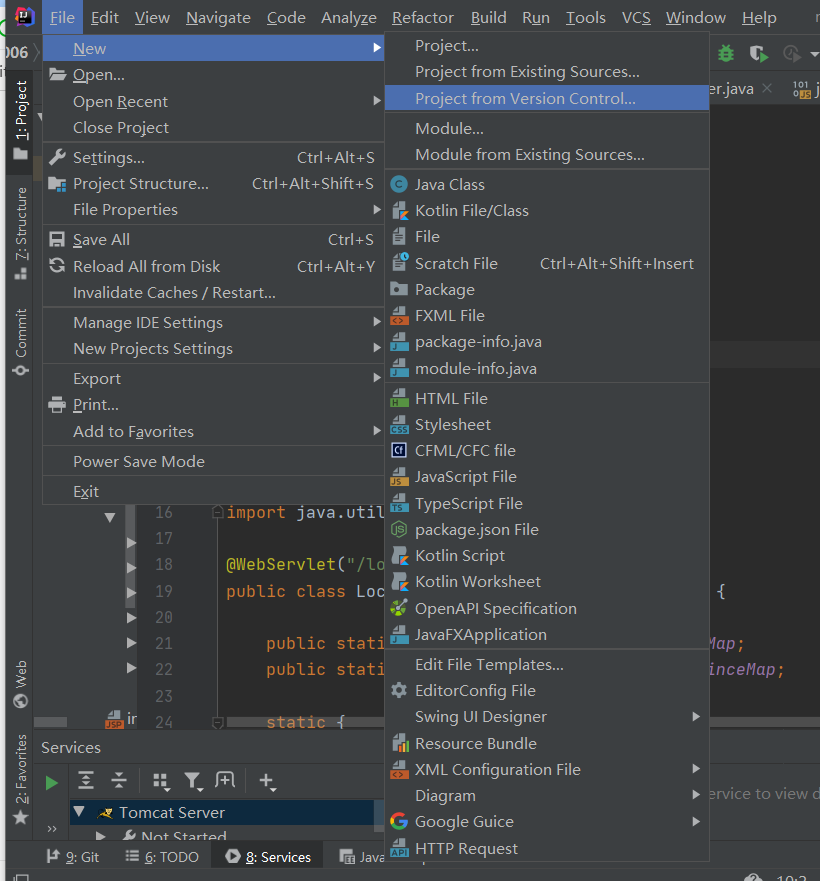Viewport: 820px width, 881px height.
Task: Open the Refactor menu
Action: (x=423, y=17)
